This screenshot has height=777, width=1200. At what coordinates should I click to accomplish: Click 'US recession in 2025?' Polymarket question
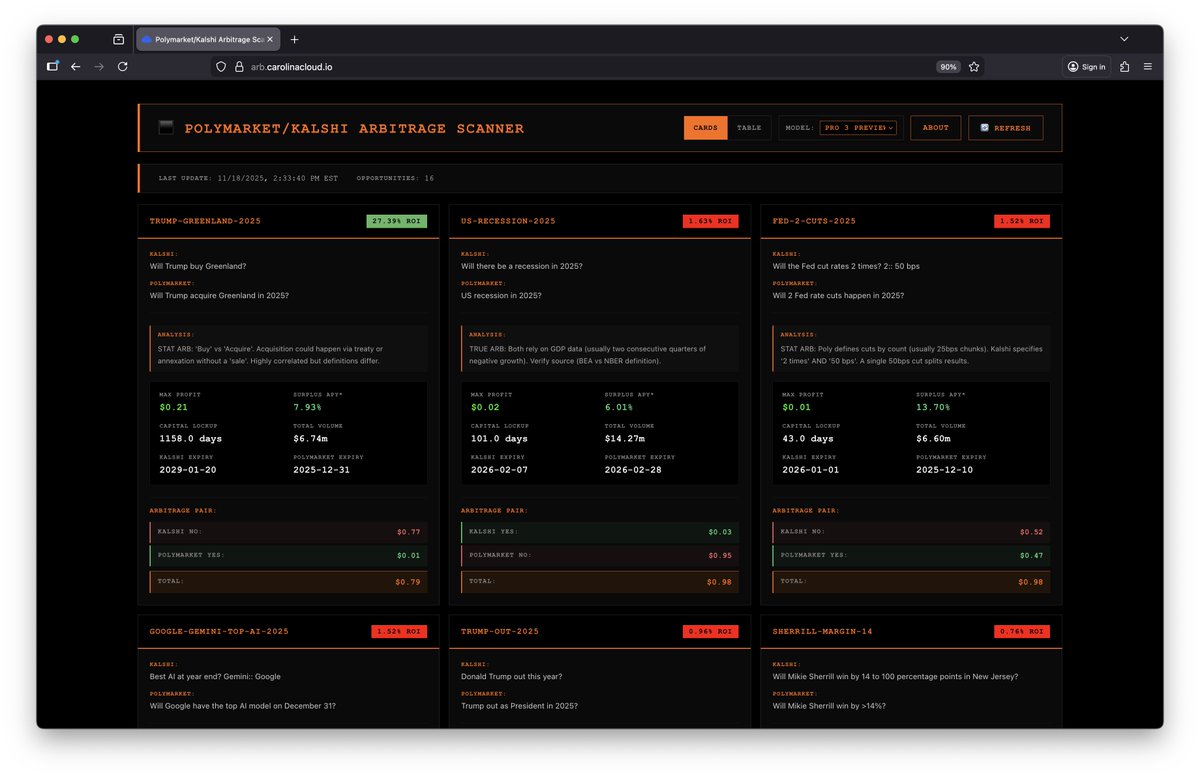(501, 295)
